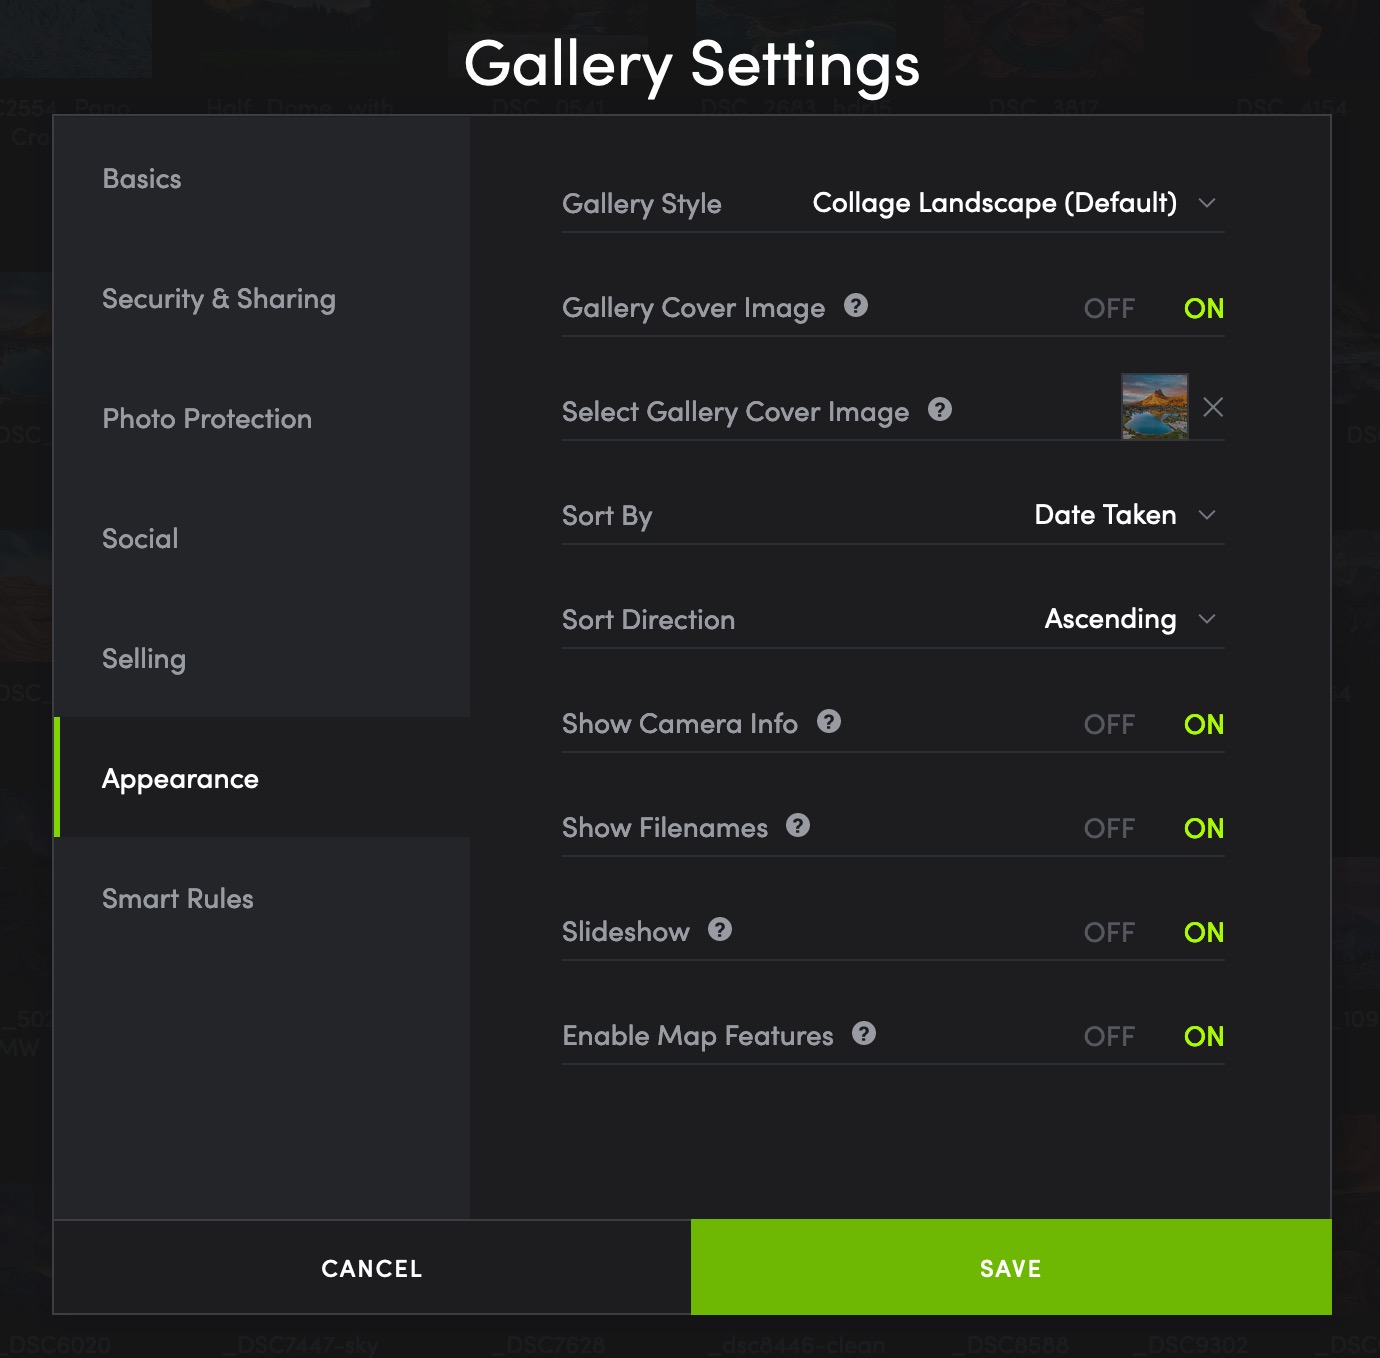The image size is (1380, 1358).
Task: Choose the gallery cover image thumbnail
Action: pos(1155,407)
